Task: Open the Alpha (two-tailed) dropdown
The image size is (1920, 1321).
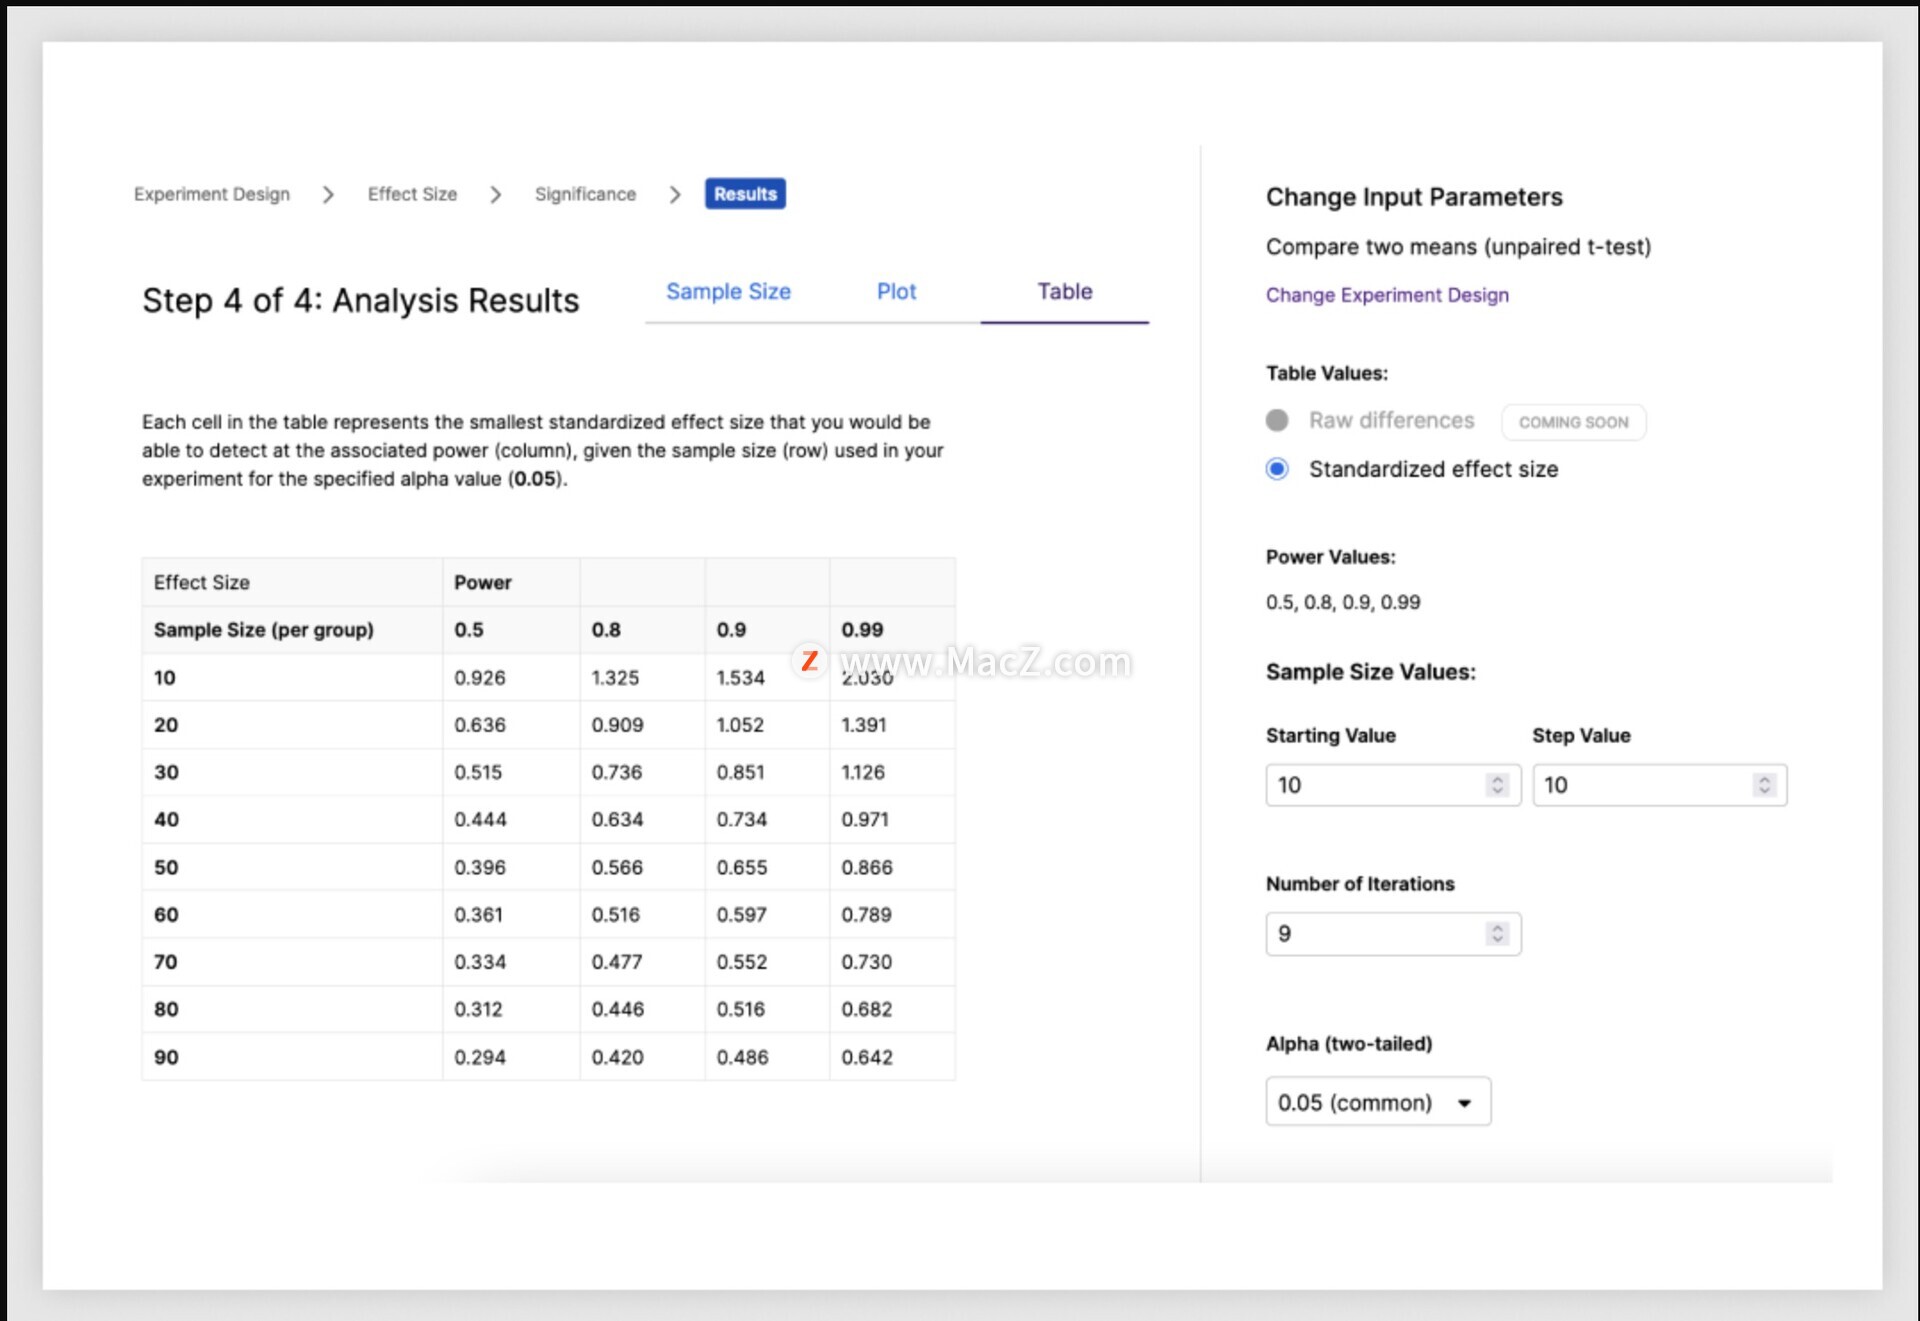Action: 1377,1102
